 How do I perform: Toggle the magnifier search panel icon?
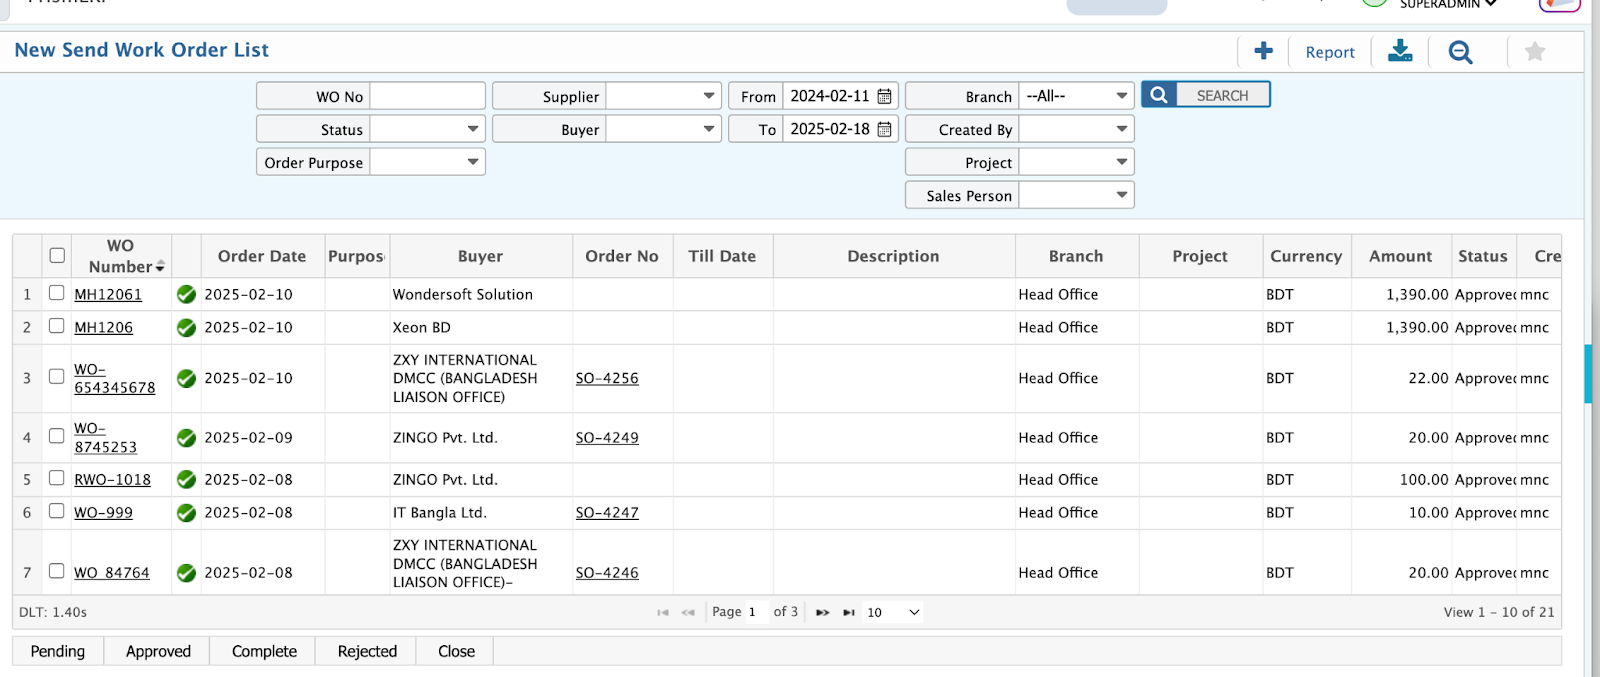[1460, 52]
